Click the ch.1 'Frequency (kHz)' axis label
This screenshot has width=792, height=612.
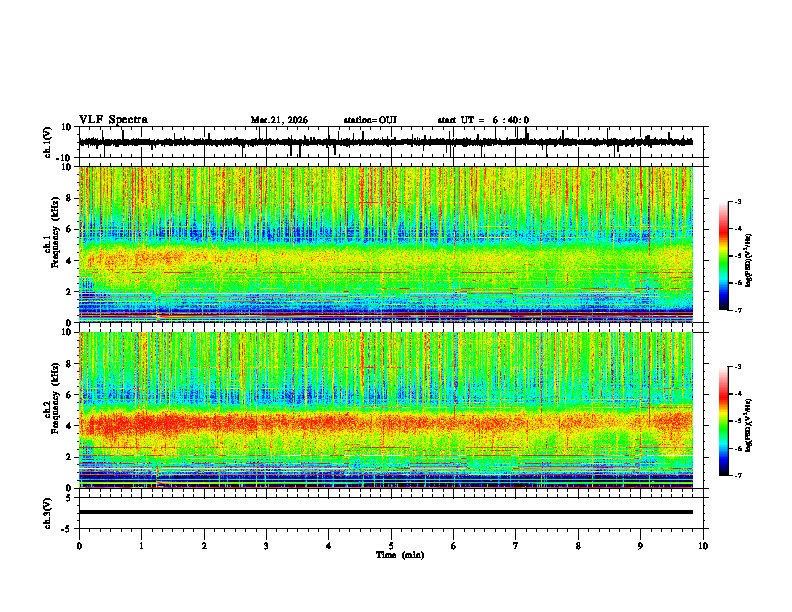pos(55,232)
